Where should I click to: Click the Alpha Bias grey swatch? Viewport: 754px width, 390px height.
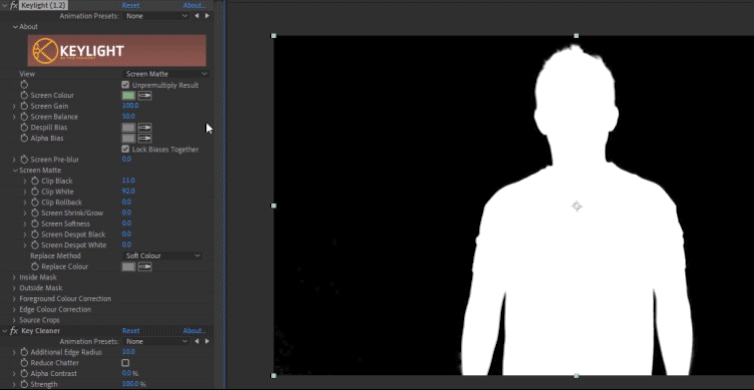click(128, 138)
